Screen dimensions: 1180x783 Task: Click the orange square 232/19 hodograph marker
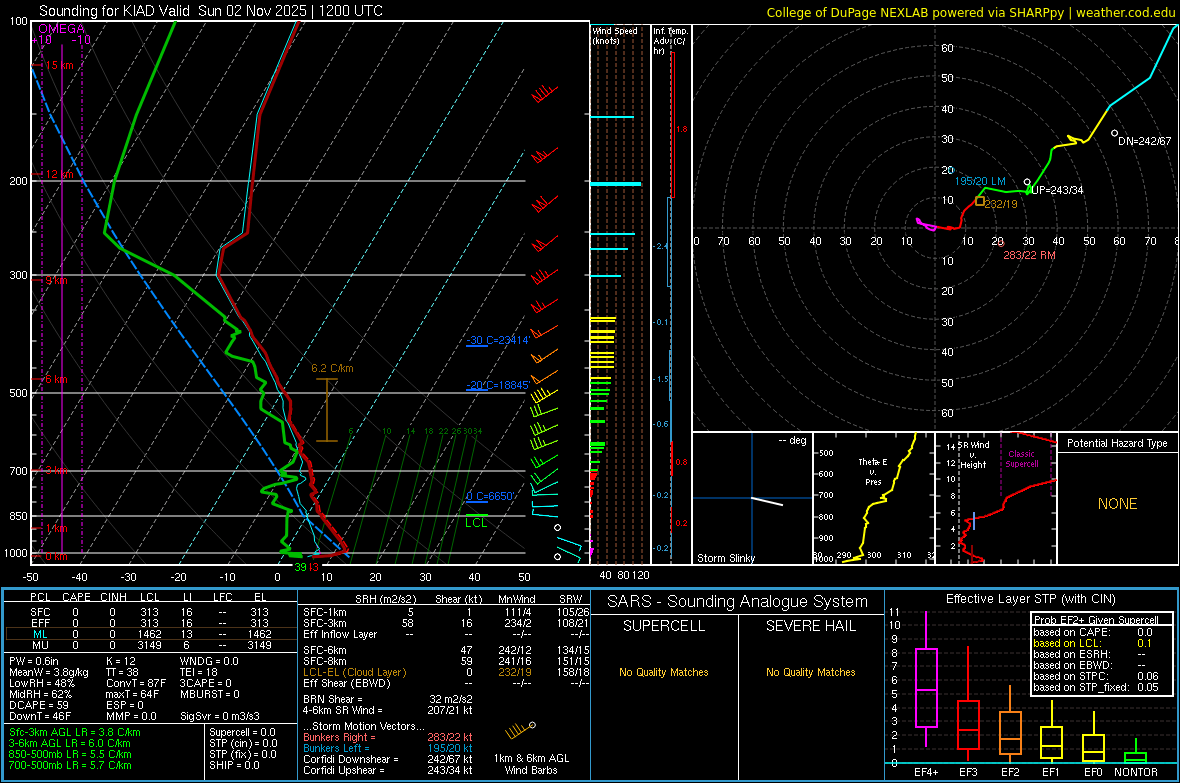click(x=980, y=201)
